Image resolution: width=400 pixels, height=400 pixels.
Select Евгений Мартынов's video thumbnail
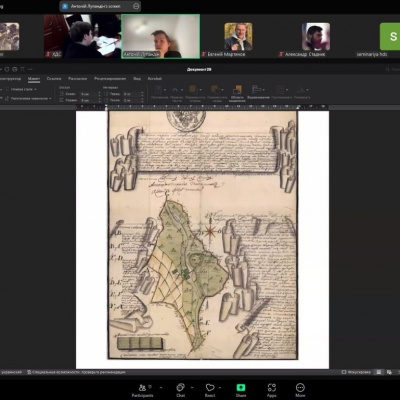tap(238, 37)
